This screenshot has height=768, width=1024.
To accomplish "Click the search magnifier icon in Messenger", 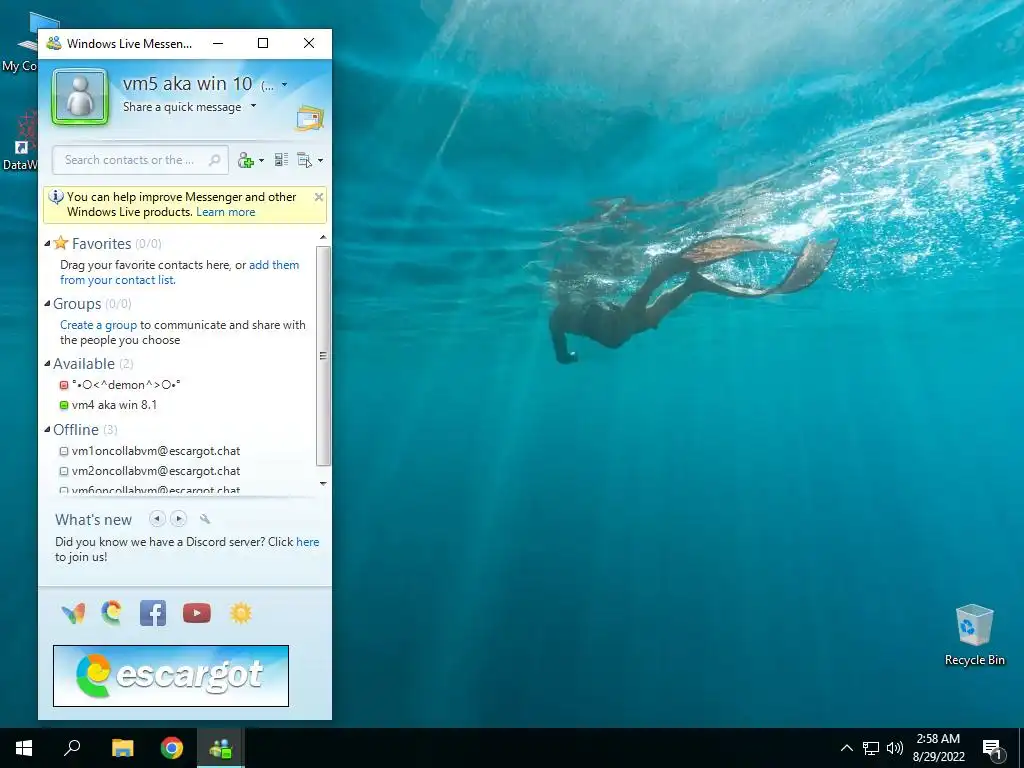I will (214, 160).
